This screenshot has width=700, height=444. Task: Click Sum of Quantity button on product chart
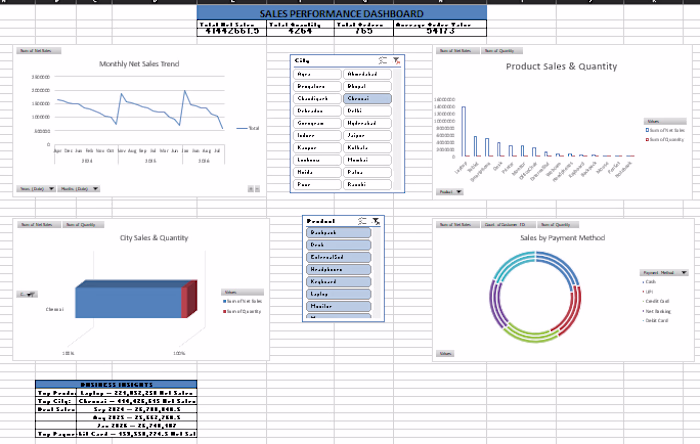click(x=501, y=51)
